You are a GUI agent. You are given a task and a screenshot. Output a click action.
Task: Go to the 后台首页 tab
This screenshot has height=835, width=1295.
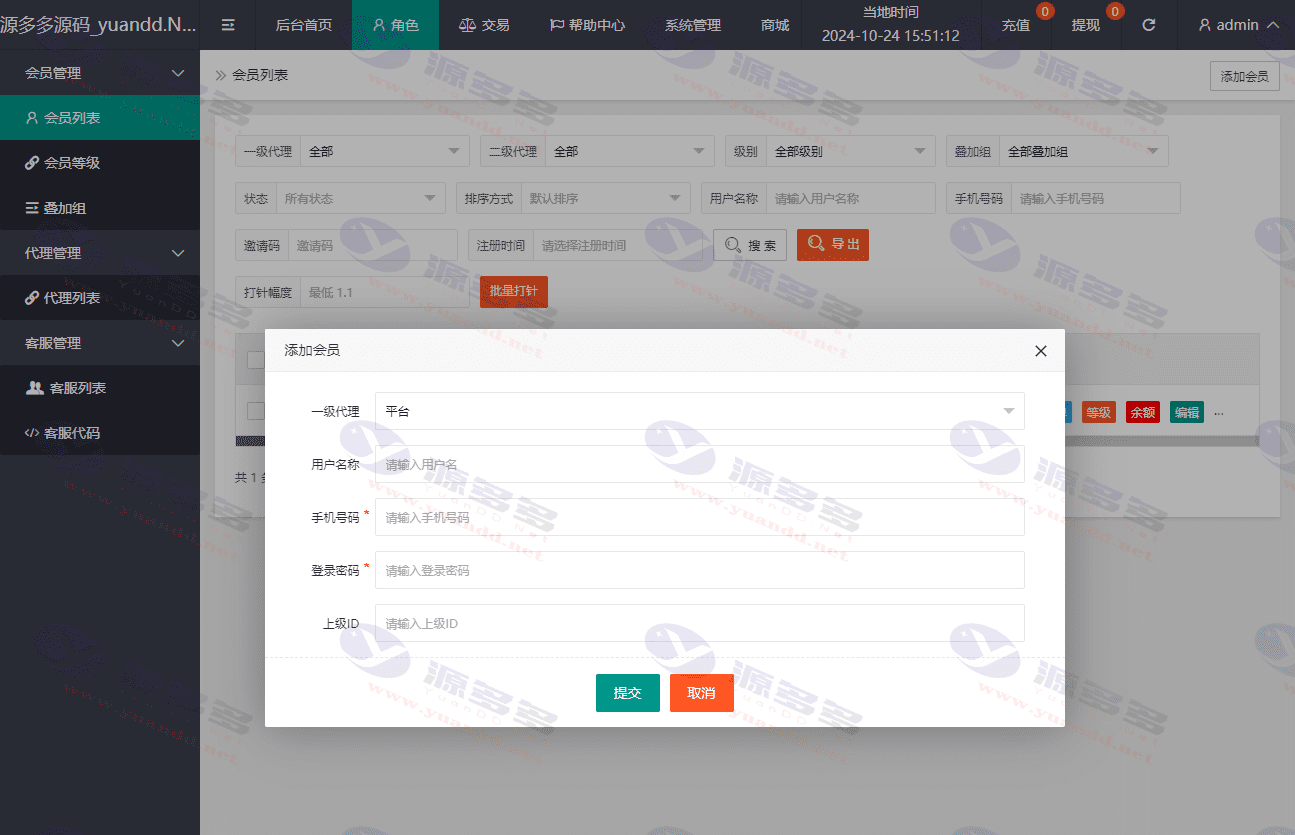304,25
